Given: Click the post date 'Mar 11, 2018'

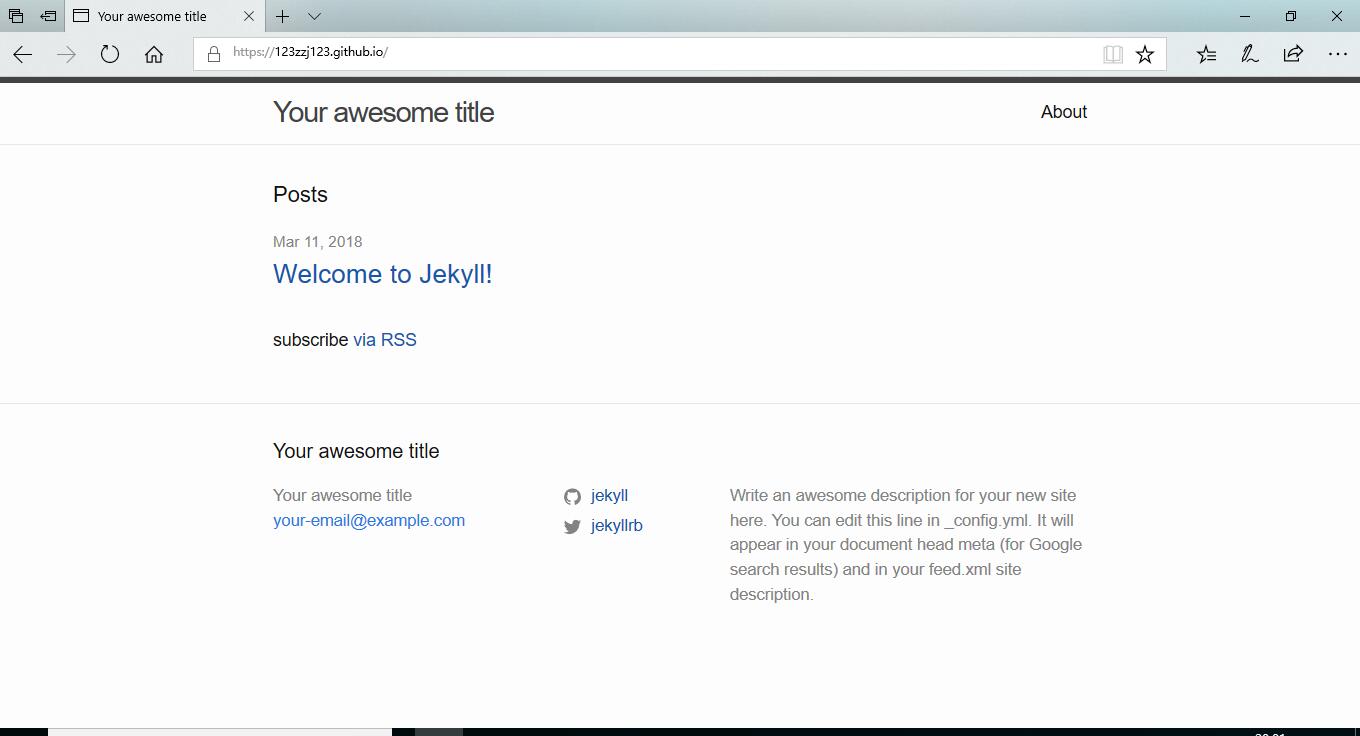Looking at the screenshot, I should (317, 242).
